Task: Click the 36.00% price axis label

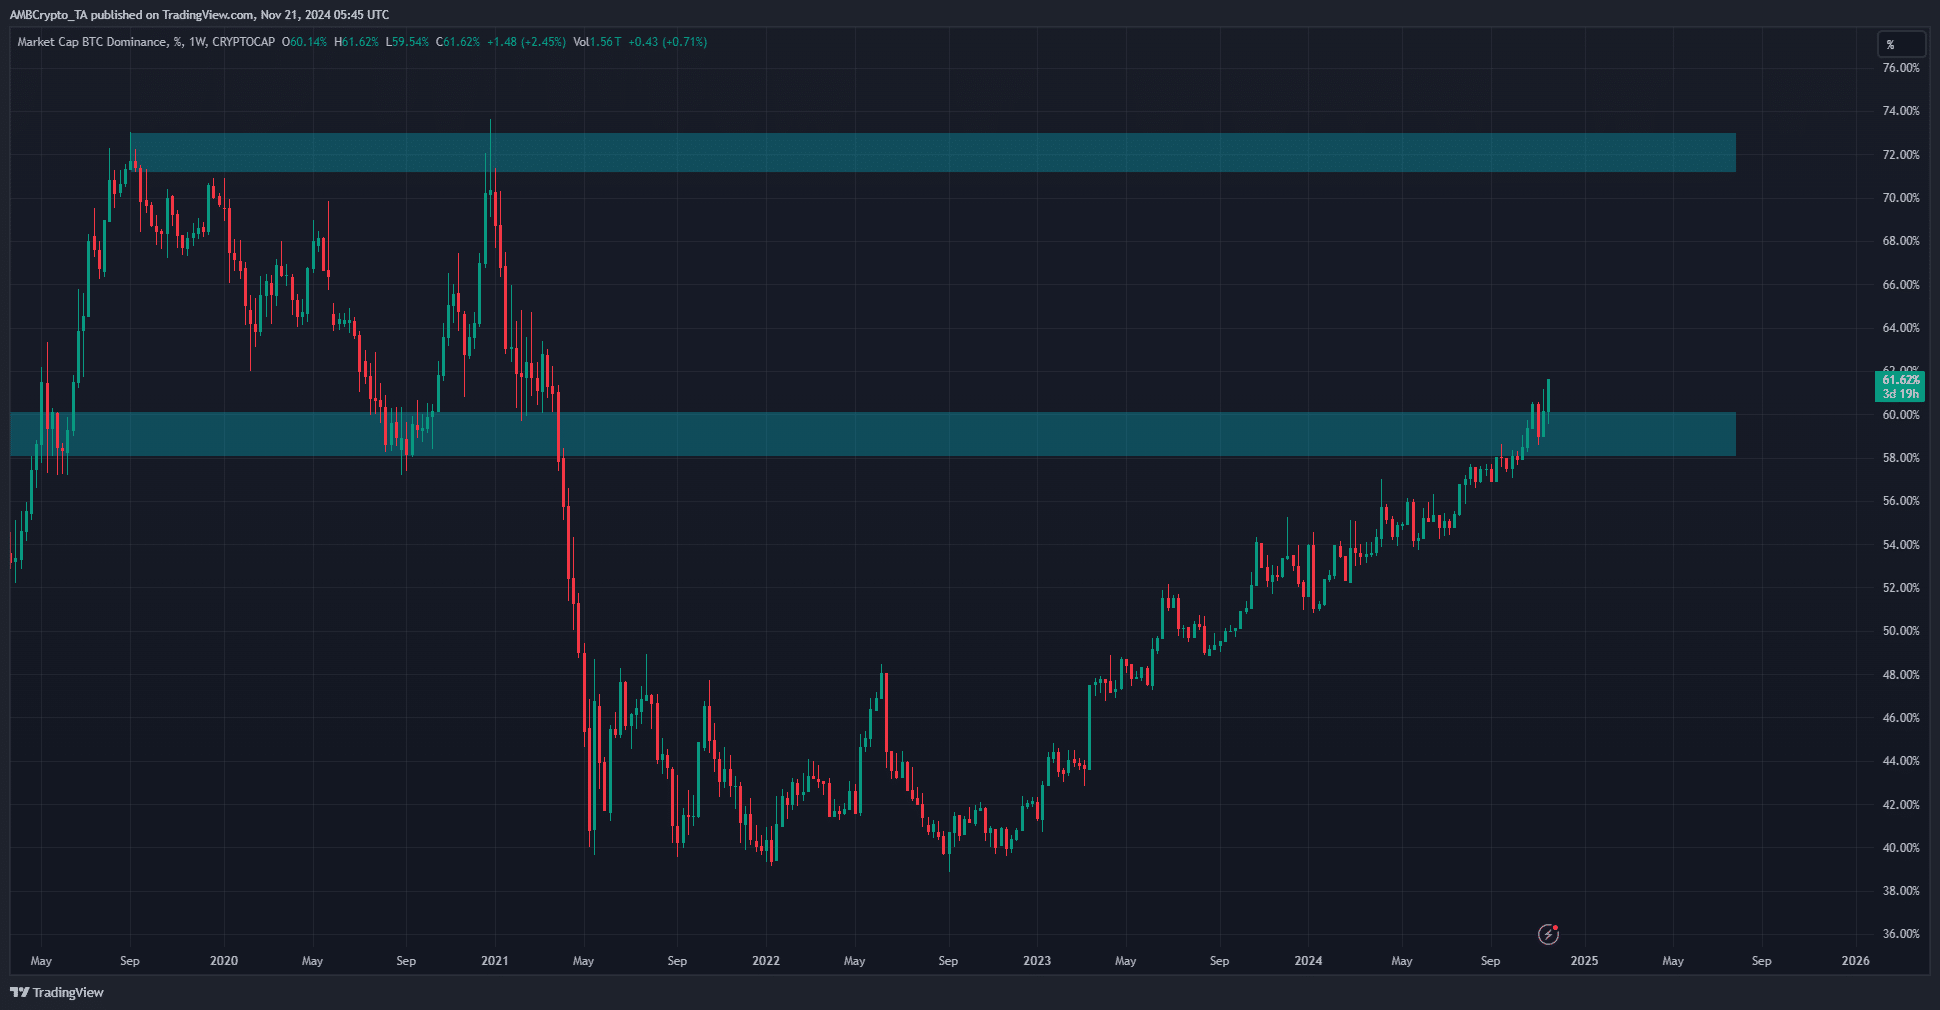Action: pos(1901,934)
